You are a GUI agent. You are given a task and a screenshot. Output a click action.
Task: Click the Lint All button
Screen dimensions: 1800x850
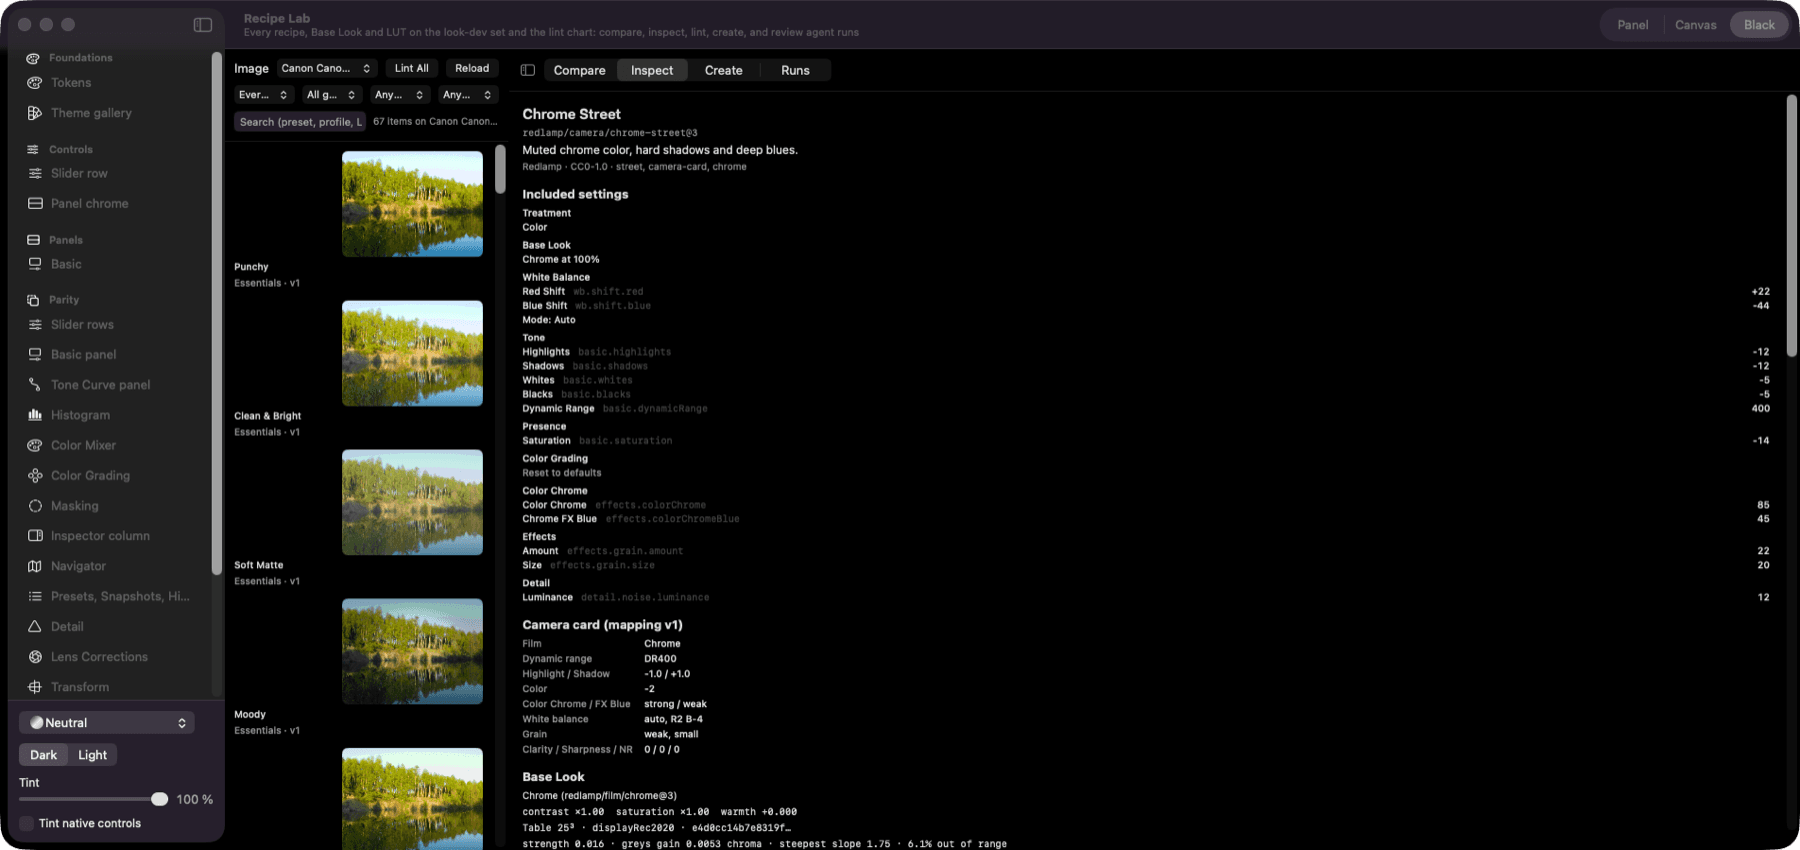coord(412,68)
